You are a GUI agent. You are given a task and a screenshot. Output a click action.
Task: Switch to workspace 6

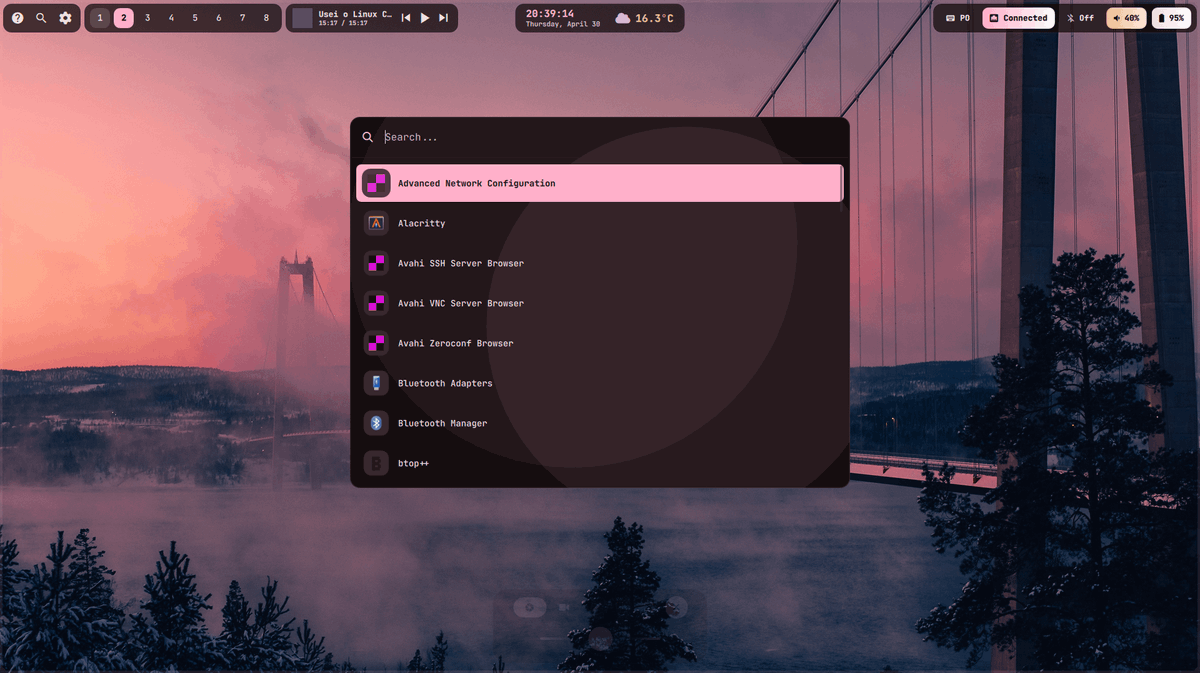219,18
